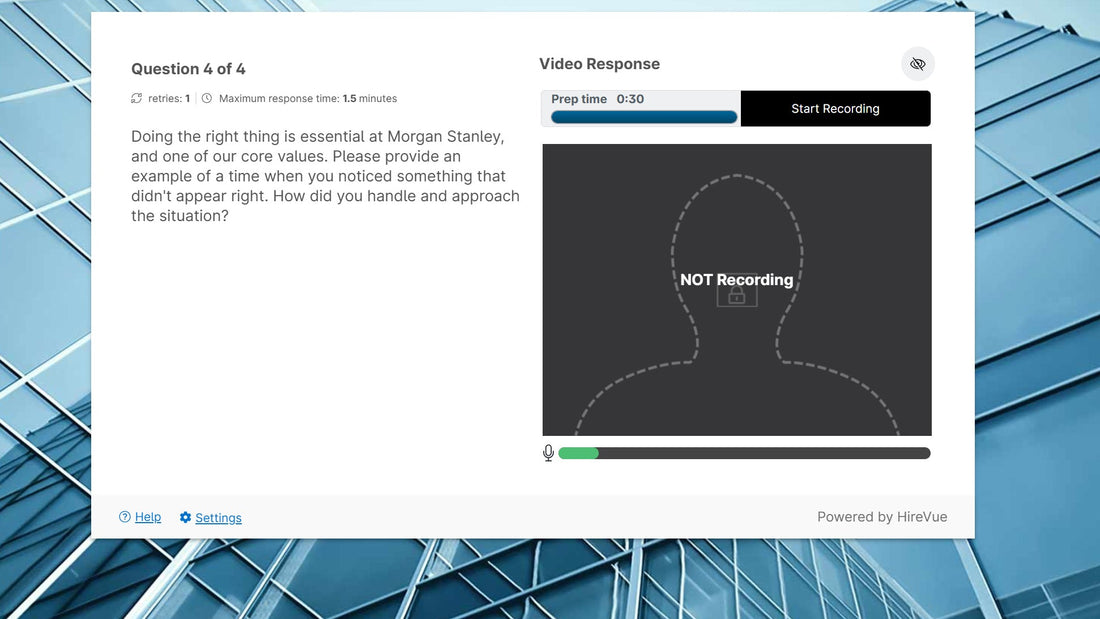Click the "Video Response" heading
Image resolution: width=1100 pixels, height=619 pixels.
tap(599, 64)
